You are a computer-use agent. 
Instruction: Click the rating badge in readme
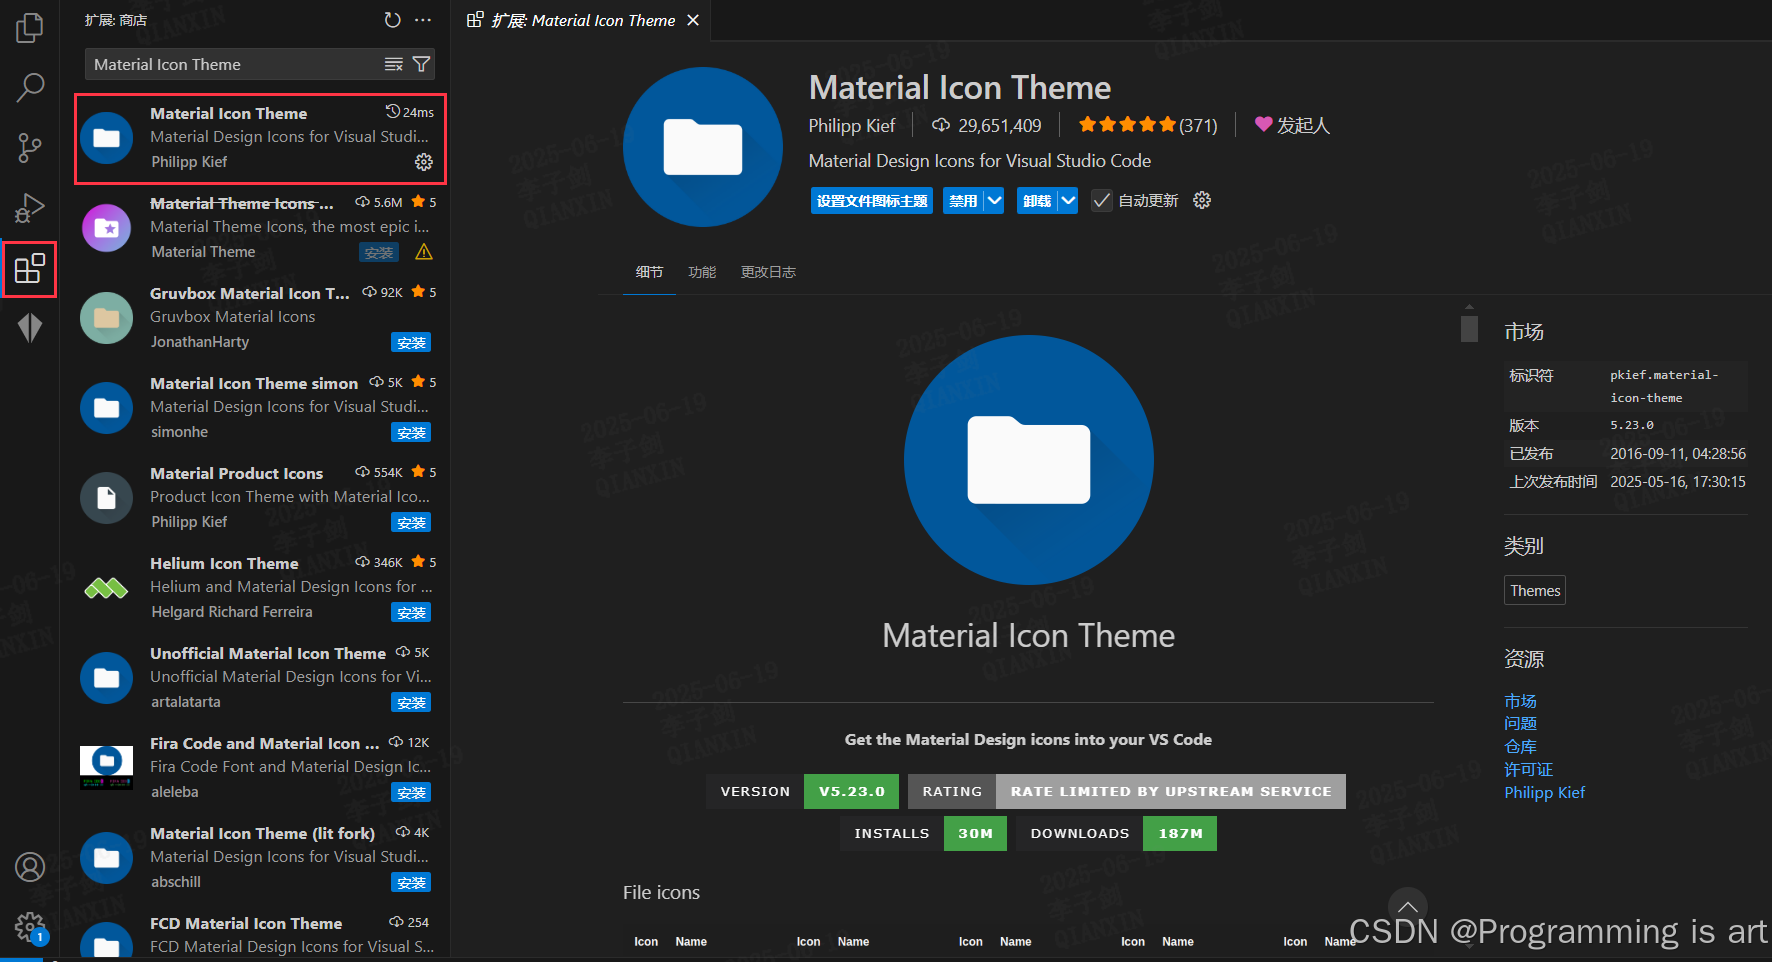[1126, 791]
